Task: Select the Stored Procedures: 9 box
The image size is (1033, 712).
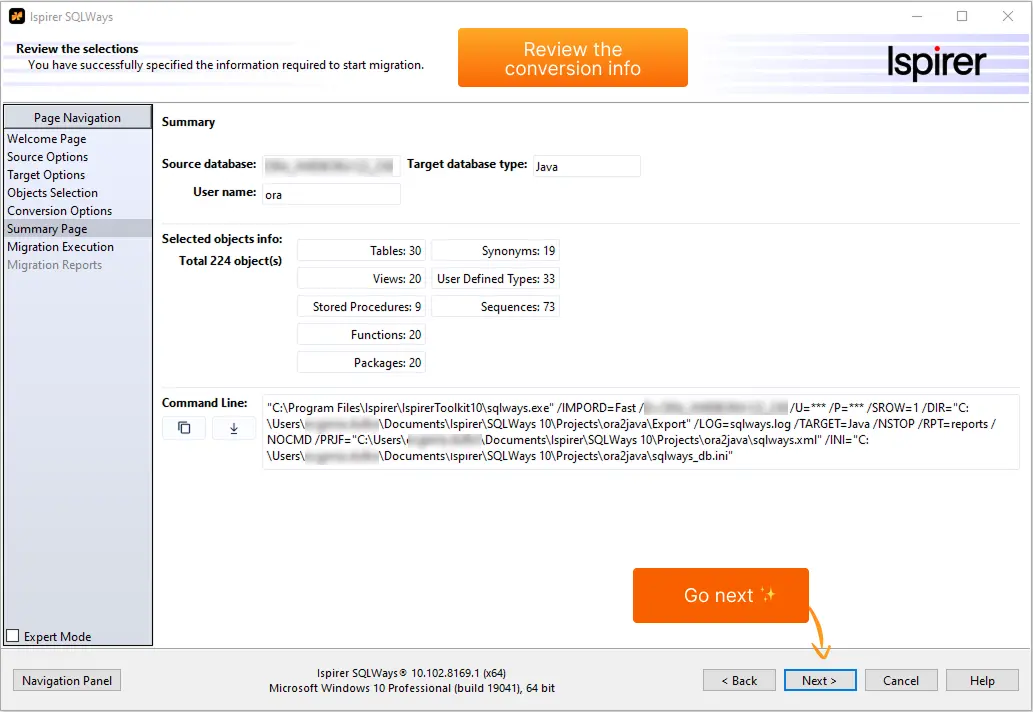Action: tap(361, 307)
